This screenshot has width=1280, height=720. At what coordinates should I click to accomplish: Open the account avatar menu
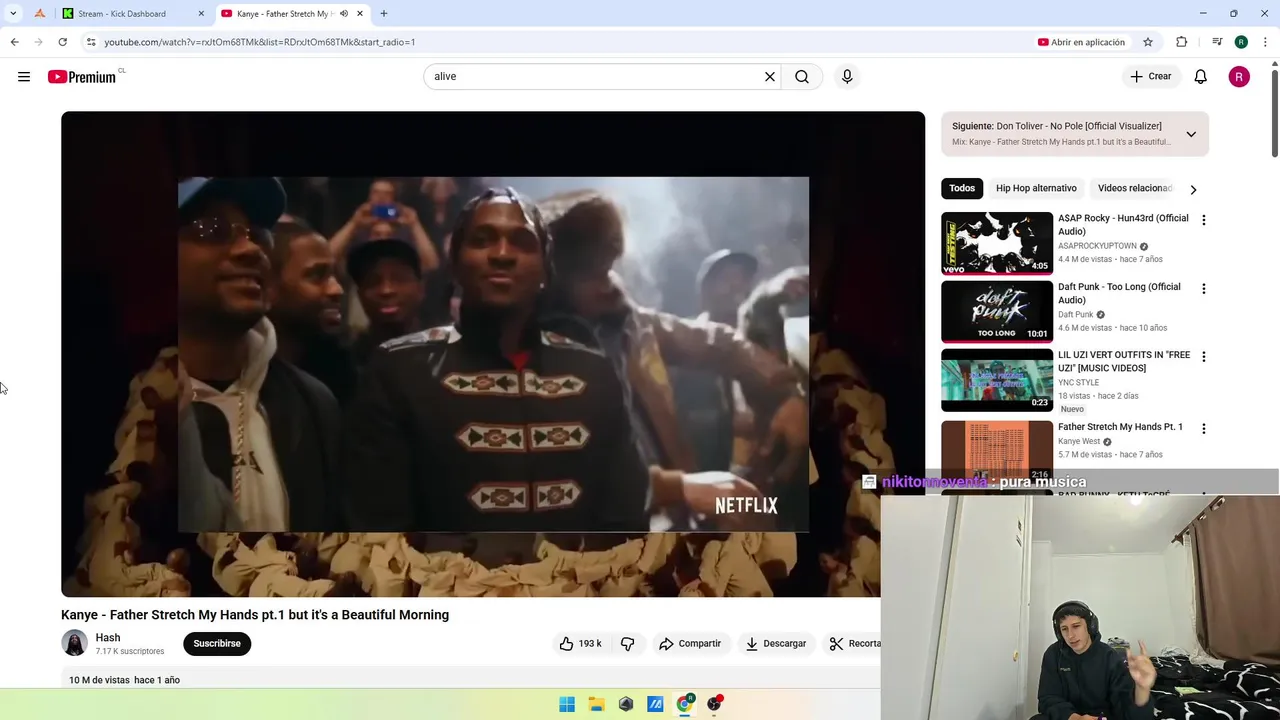point(1239,76)
